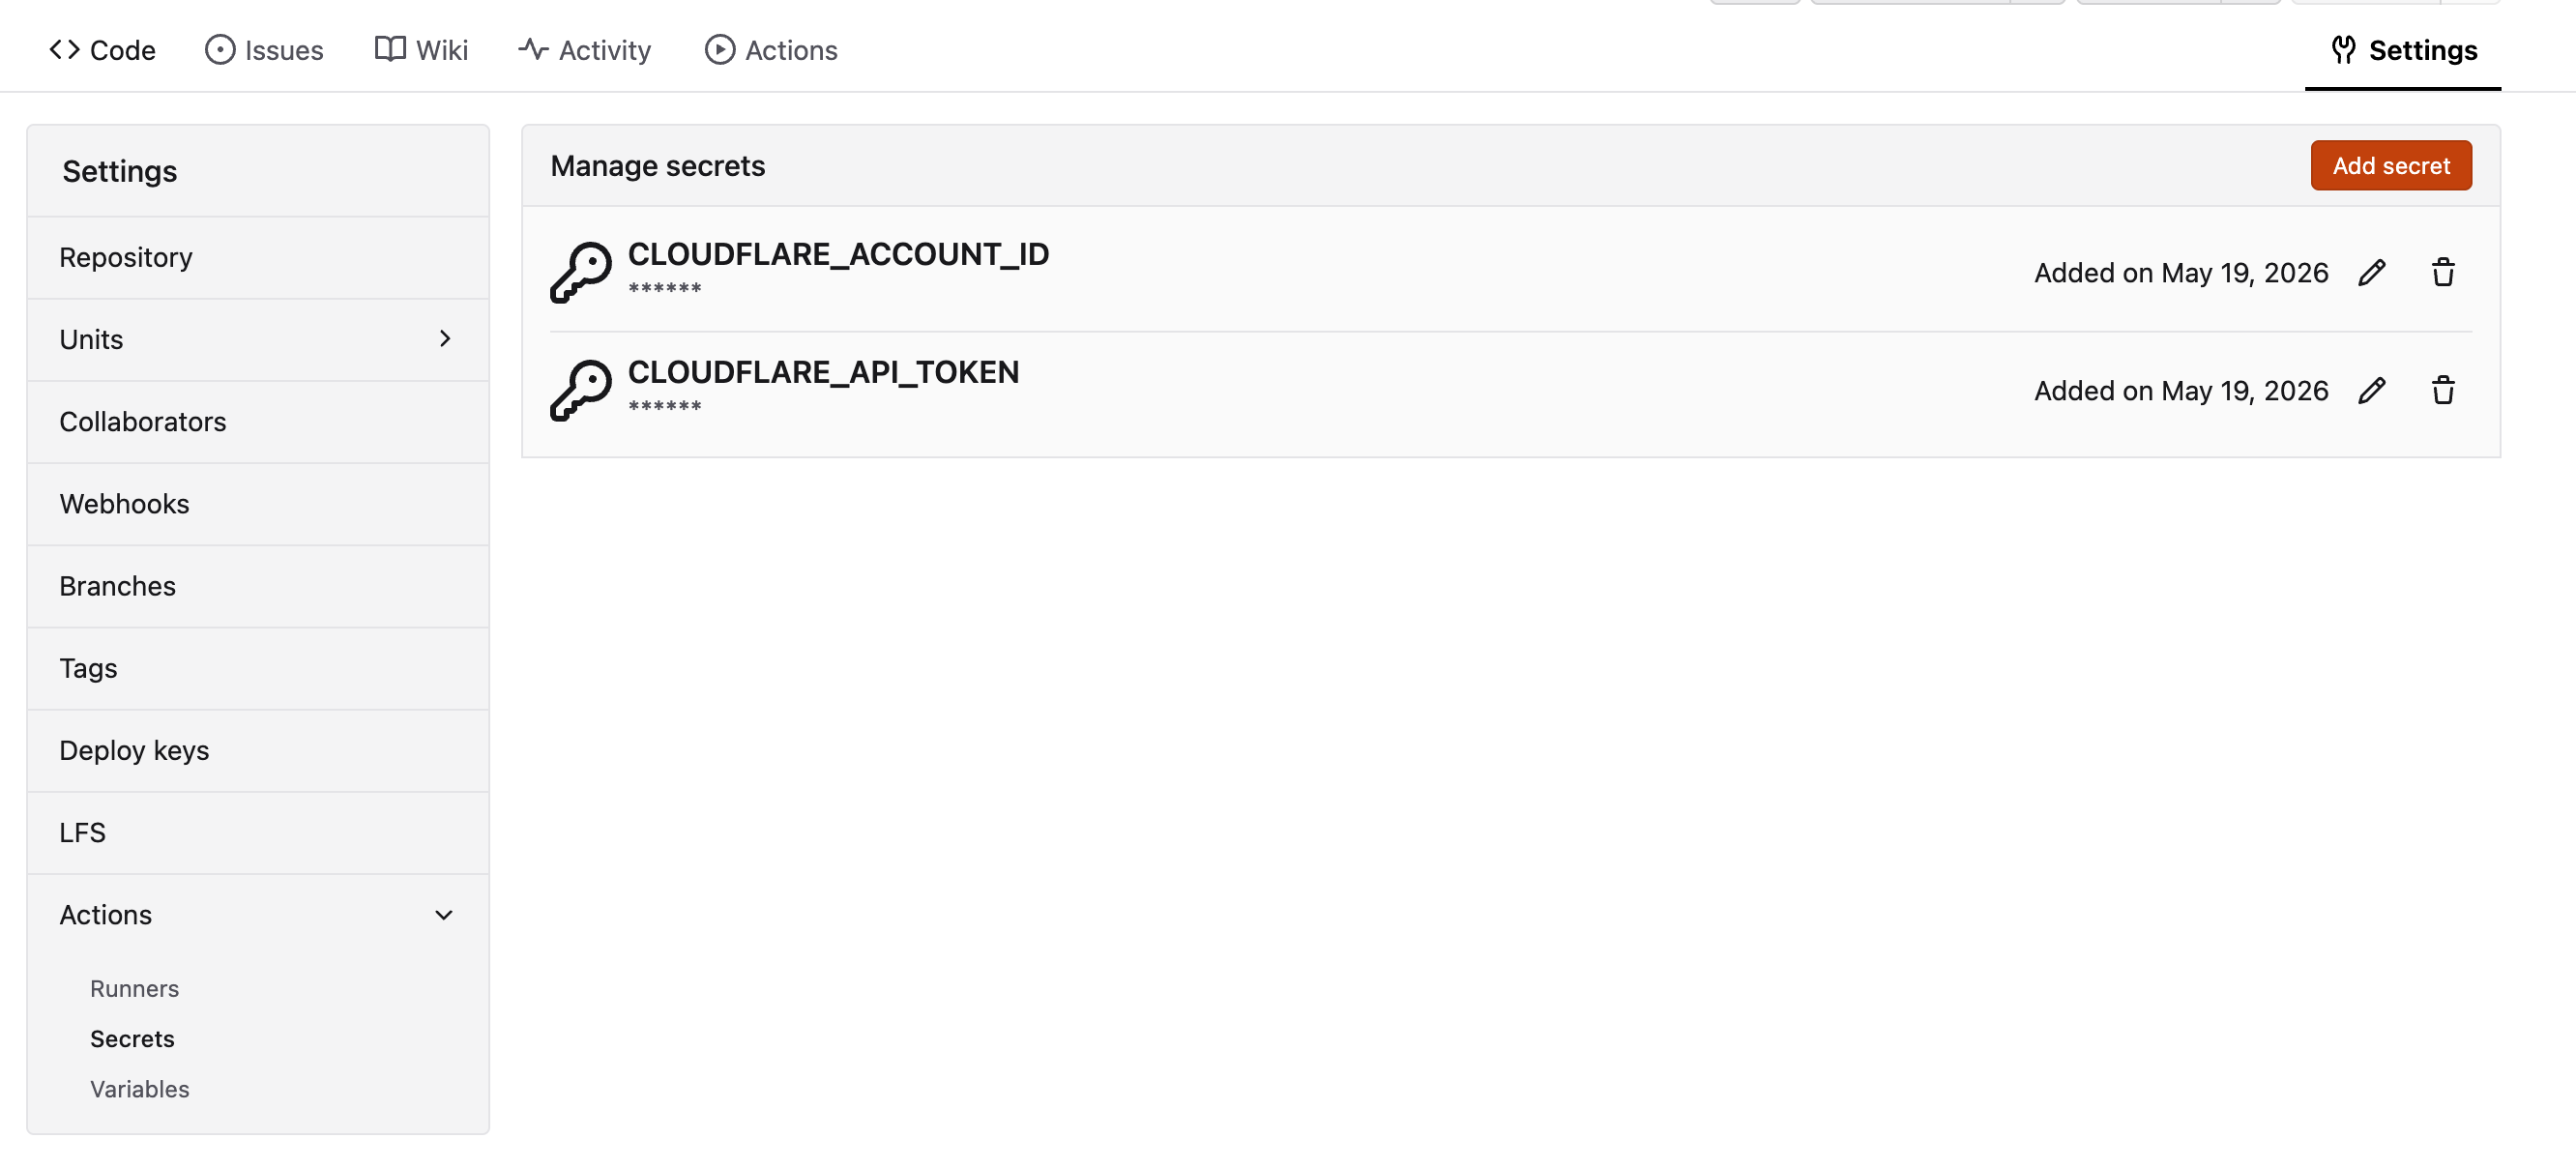Switch to the Activity tab
2576x1168 pixels.
click(585, 50)
